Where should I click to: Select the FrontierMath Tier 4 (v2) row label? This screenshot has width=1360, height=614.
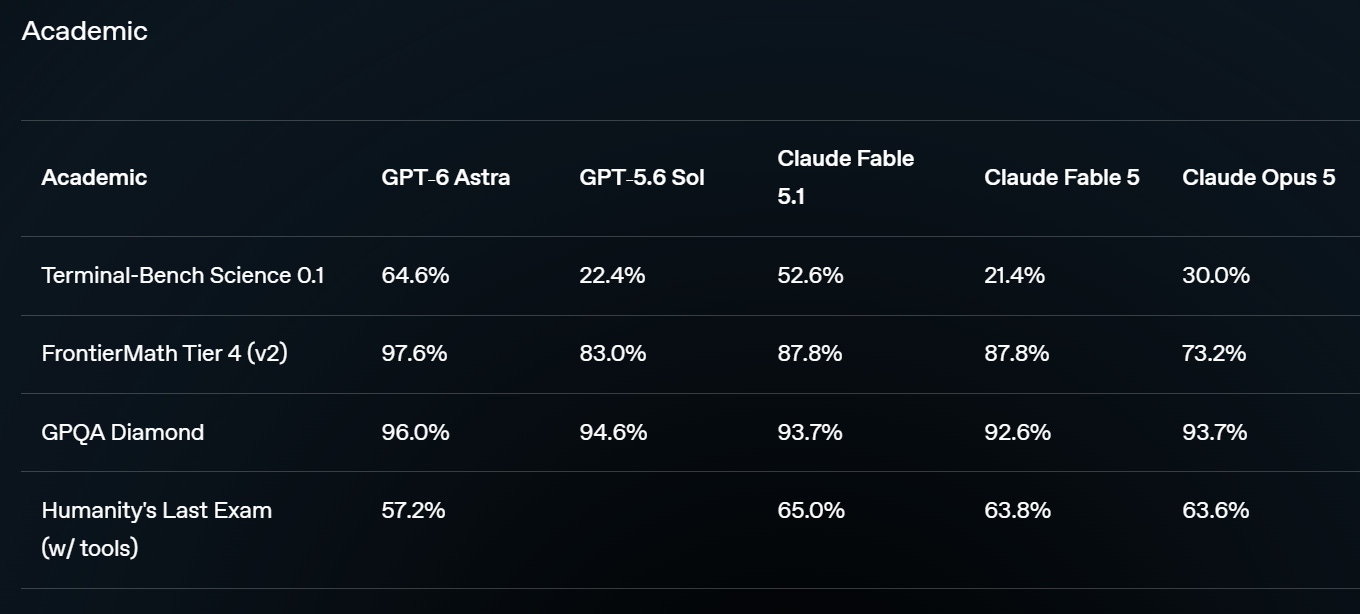coord(164,353)
